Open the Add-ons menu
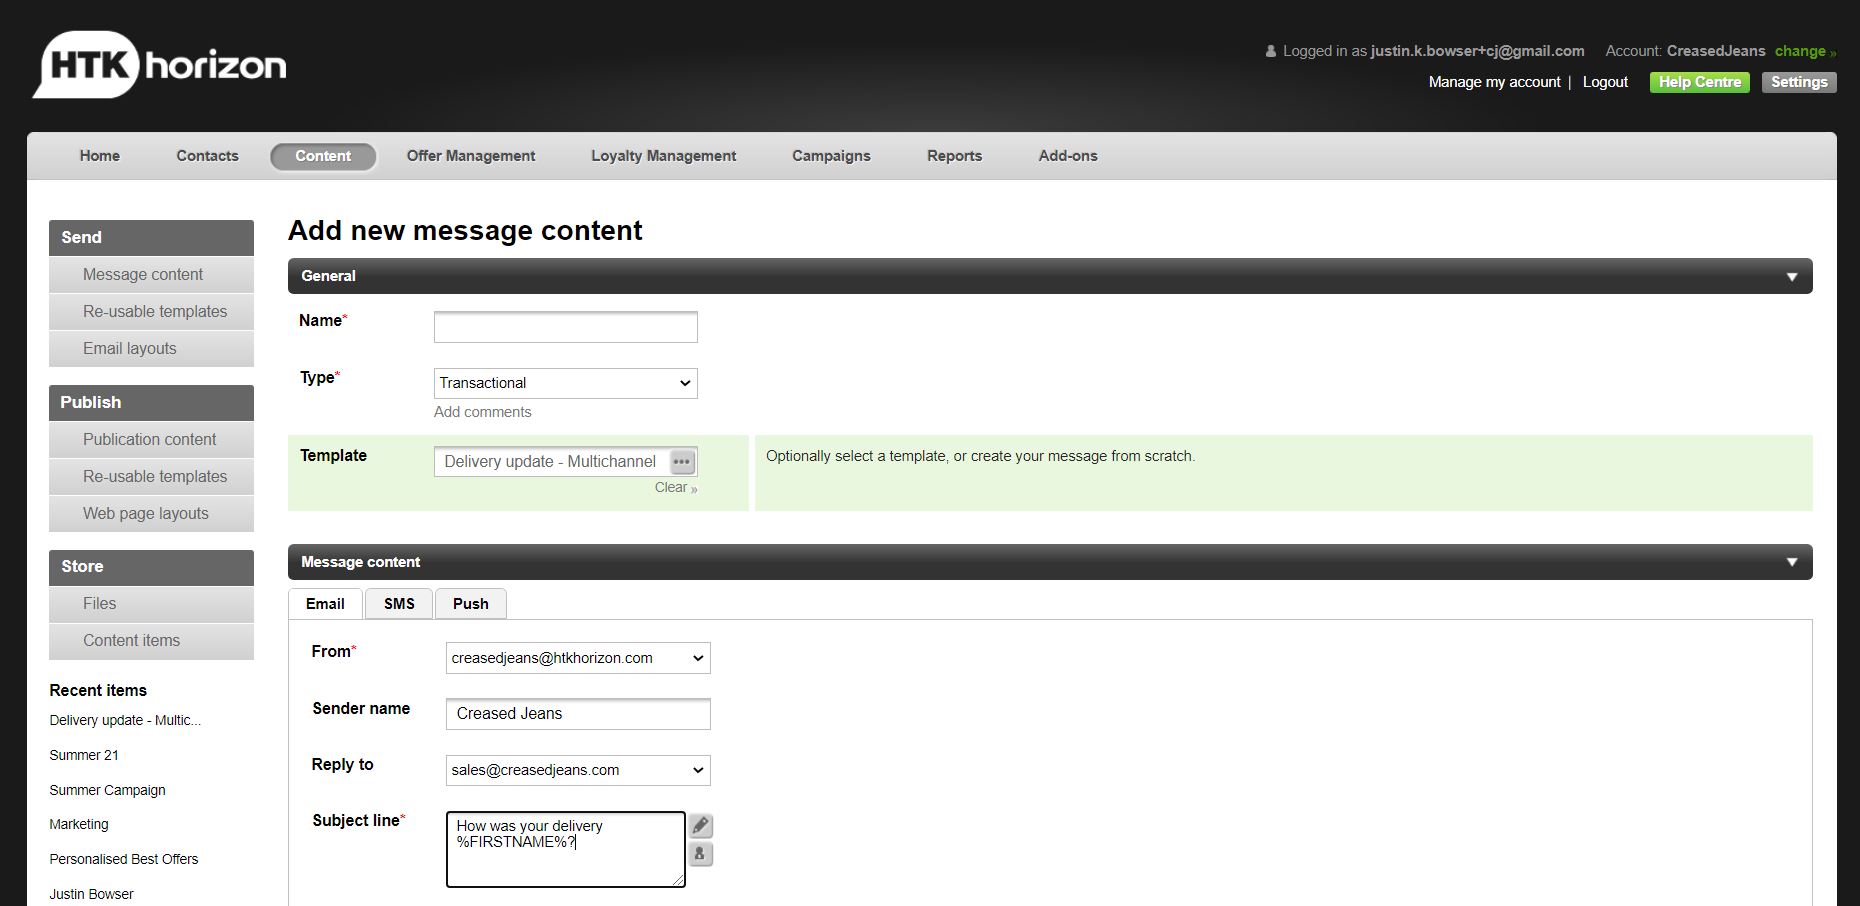This screenshot has width=1860, height=906. tap(1067, 156)
